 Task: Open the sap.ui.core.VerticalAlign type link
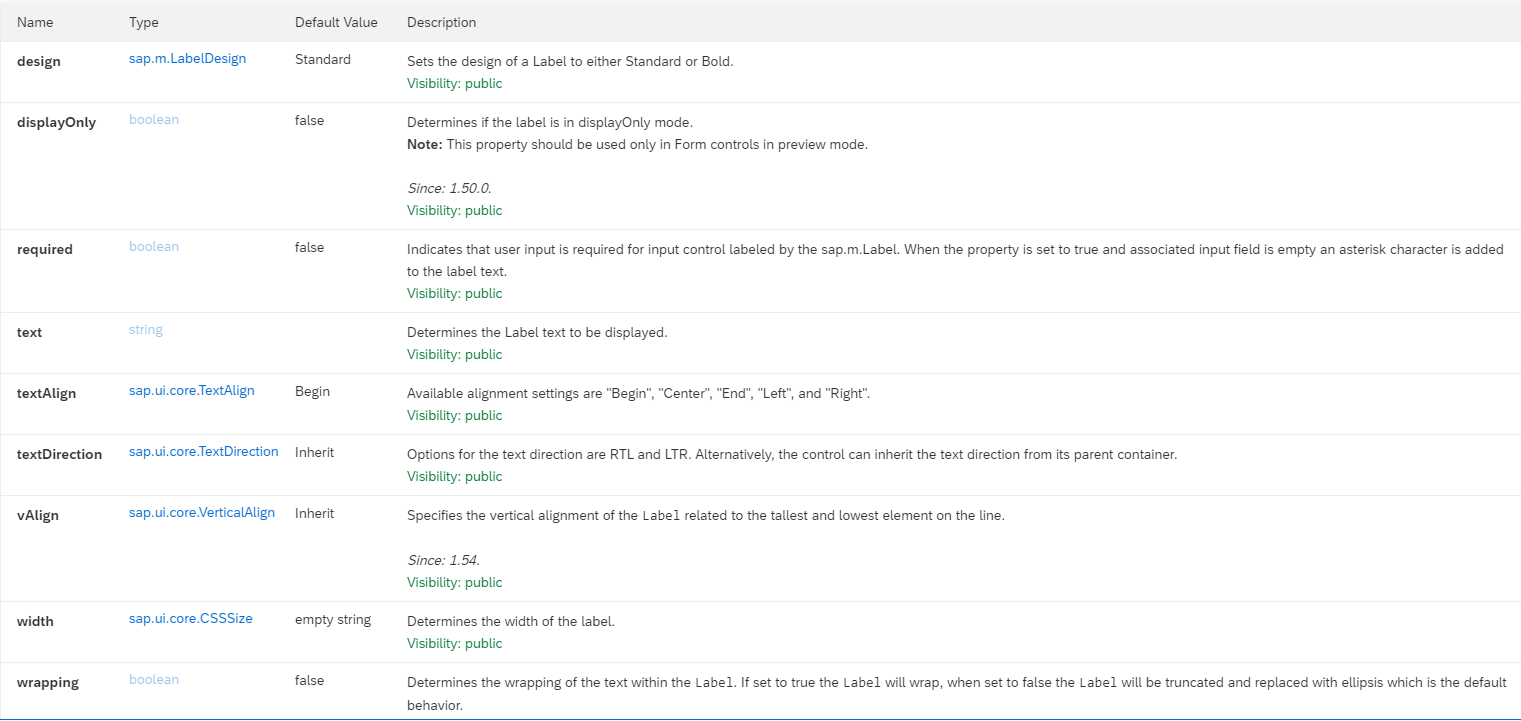[x=202, y=513]
